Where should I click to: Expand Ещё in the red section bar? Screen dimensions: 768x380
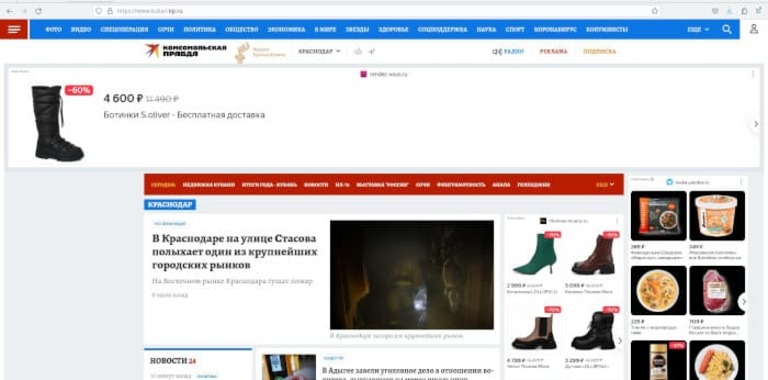605,185
